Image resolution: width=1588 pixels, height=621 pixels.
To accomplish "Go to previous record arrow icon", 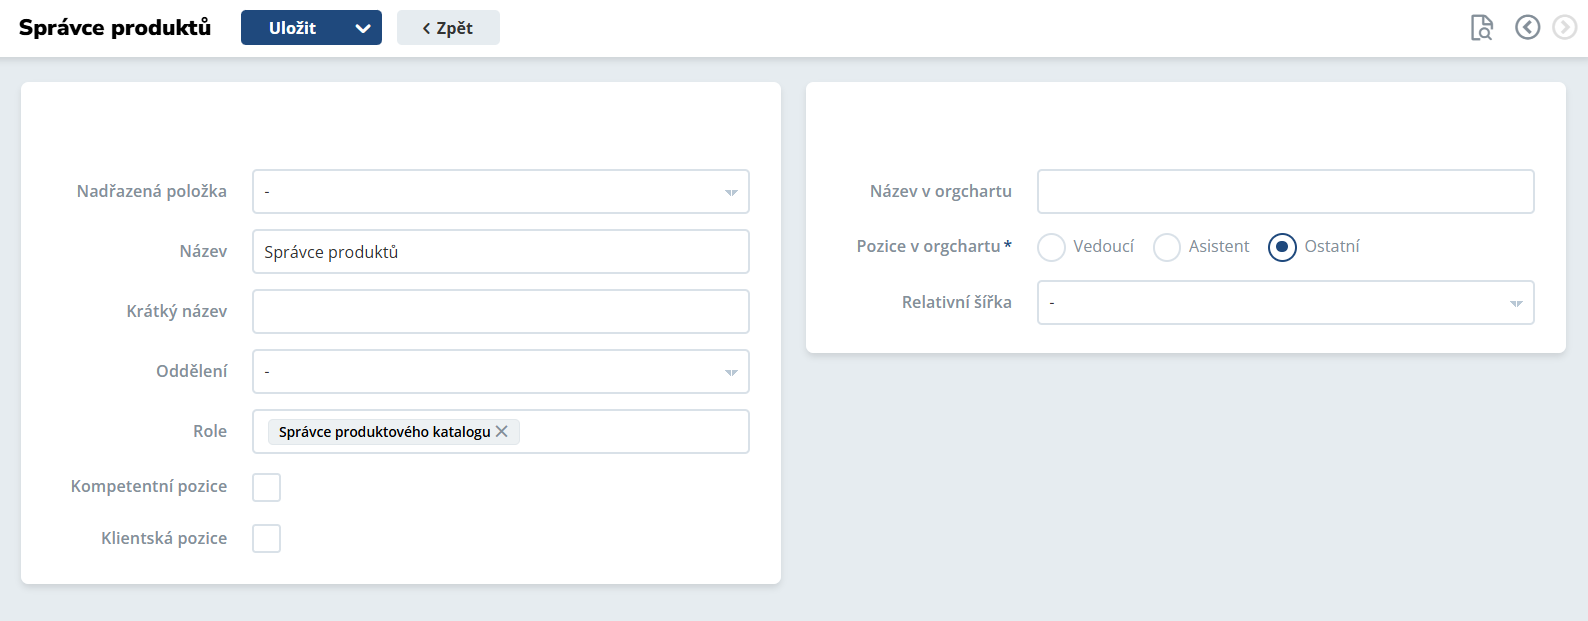I will pyautogui.click(x=1527, y=28).
